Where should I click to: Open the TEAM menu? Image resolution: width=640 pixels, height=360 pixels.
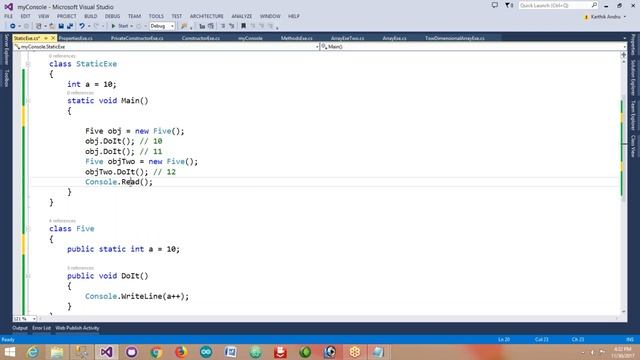[x=134, y=16]
